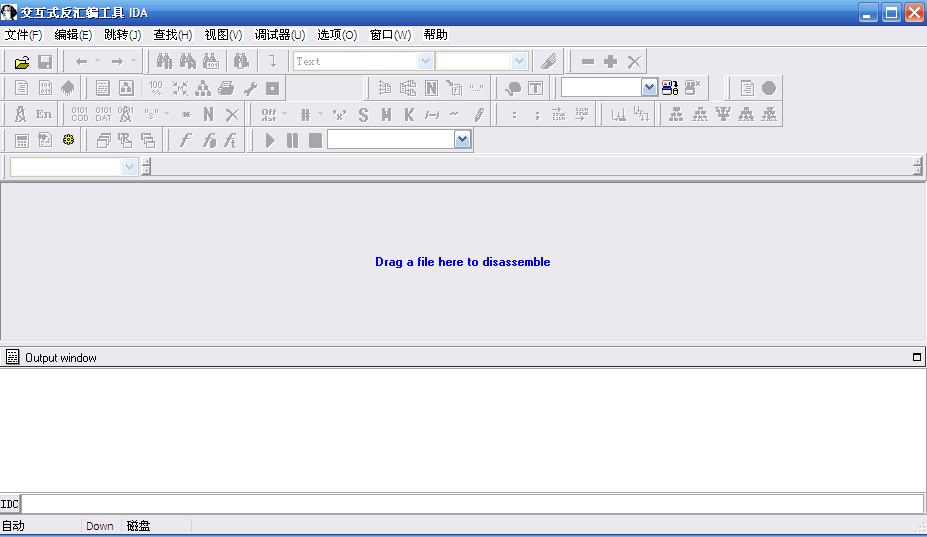Open a file with the yellow folder icon
Image resolution: width=927 pixels, height=537 pixels.
pyautogui.click(x=22, y=62)
